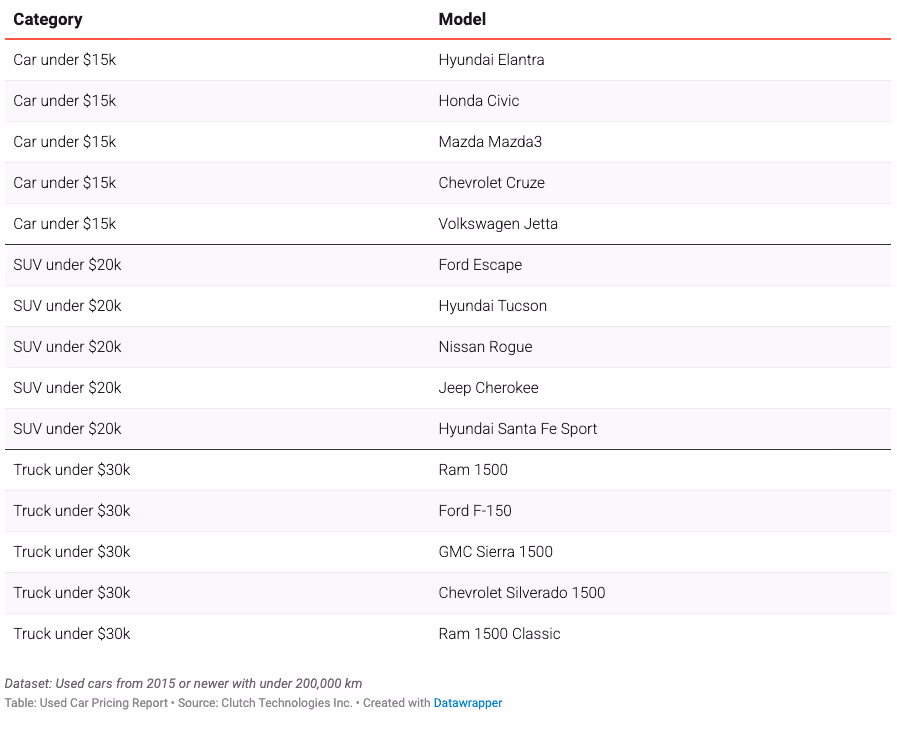Image resolution: width=897 pixels, height=735 pixels.
Task: Click Truck under $30k beside Ram 1500 Classic
Action: (x=72, y=634)
